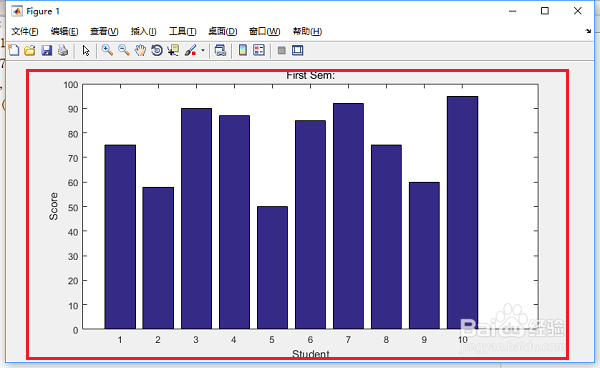600x368 pixels.
Task: Click the Show Plot Tools and dock icon
Action: tap(298, 50)
